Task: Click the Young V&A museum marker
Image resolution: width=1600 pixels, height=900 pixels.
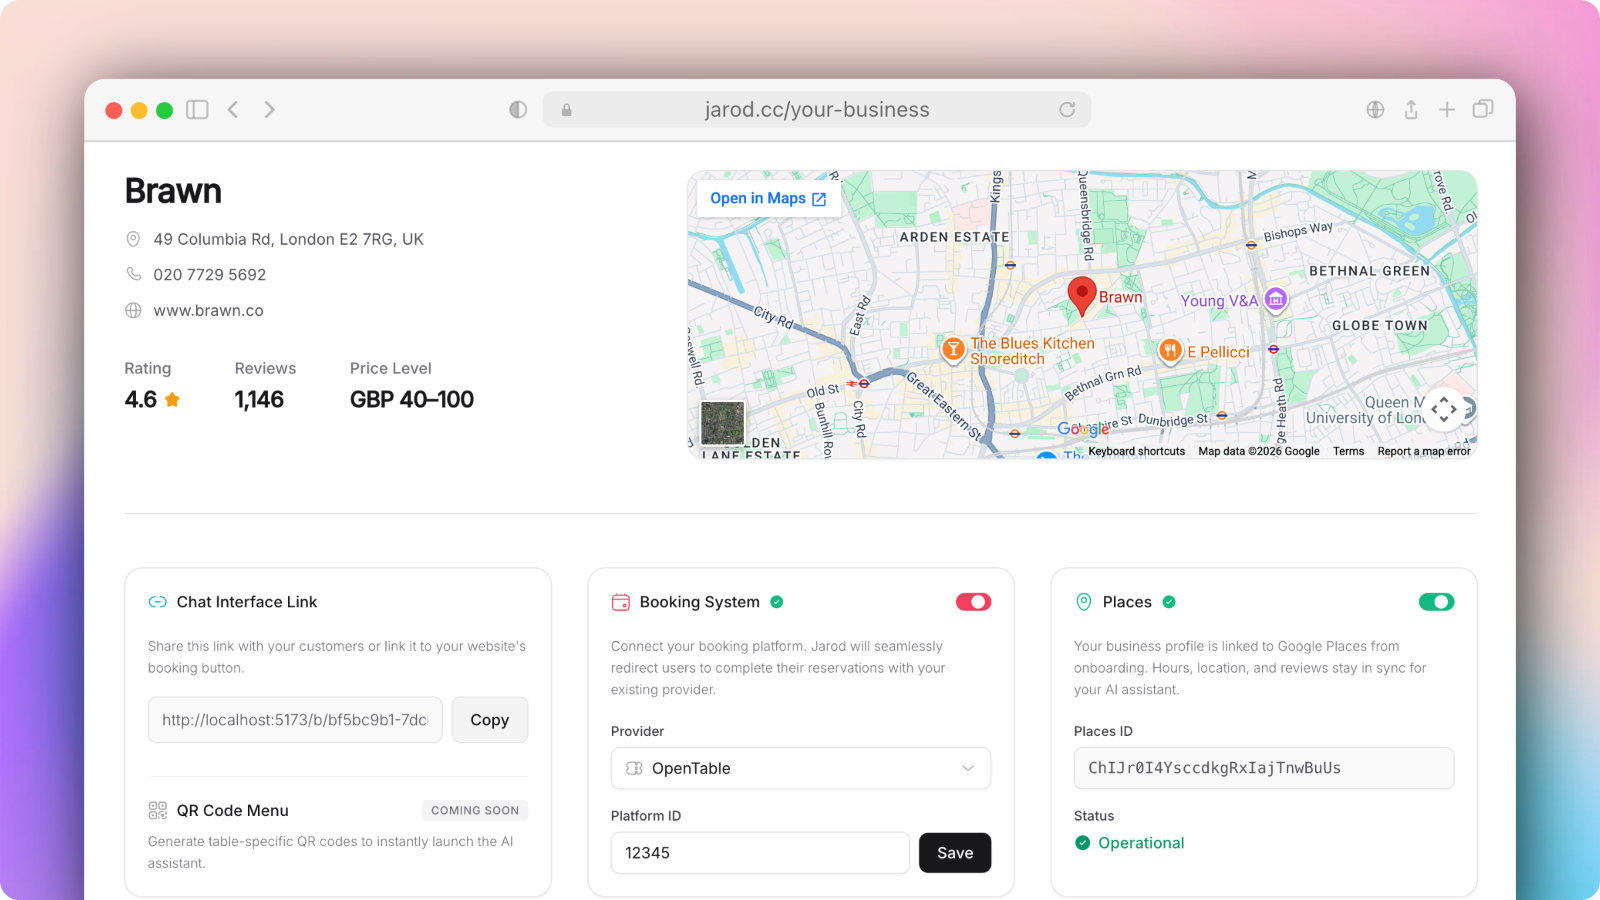Action: point(1275,299)
